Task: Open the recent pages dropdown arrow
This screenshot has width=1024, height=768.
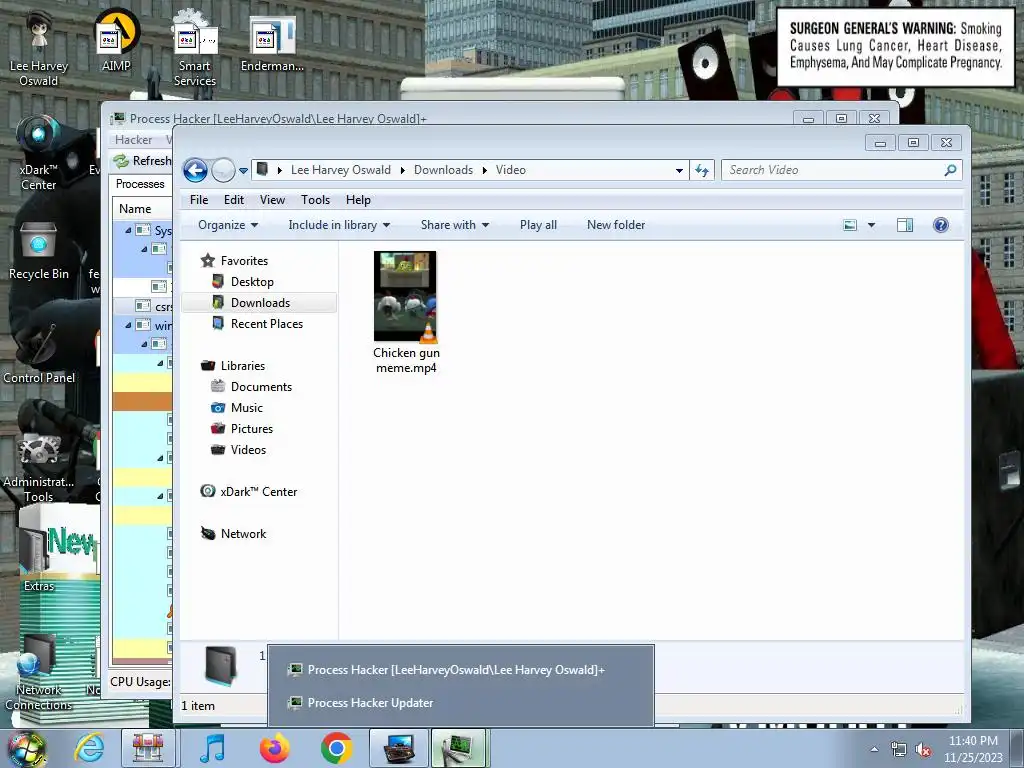Action: (x=243, y=170)
